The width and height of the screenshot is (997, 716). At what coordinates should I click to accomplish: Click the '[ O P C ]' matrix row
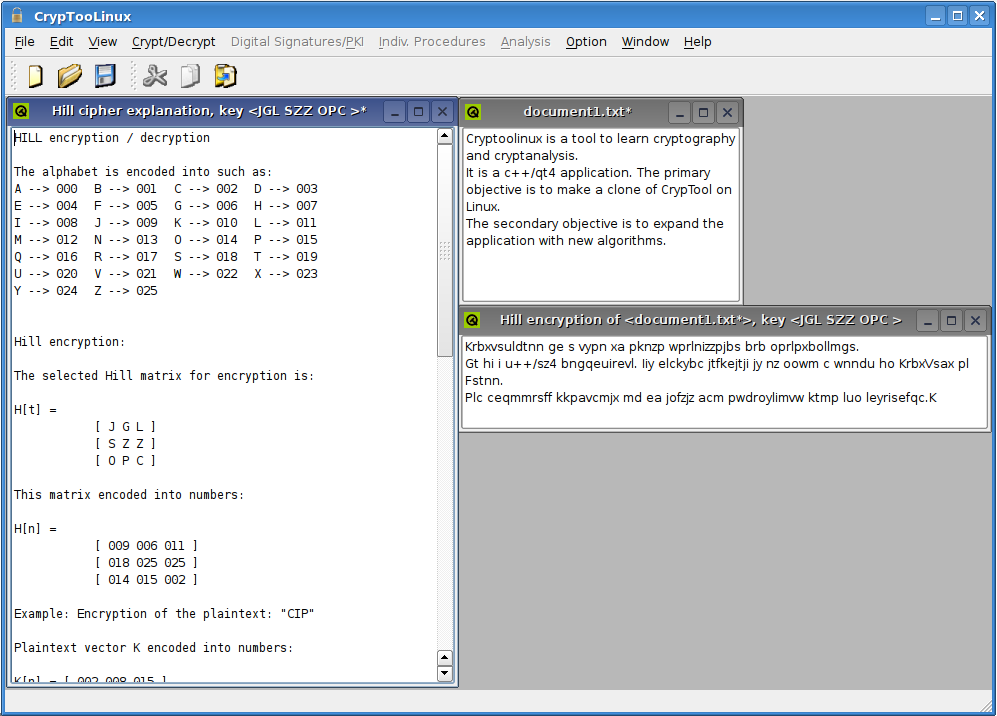pyautogui.click(x=125, y=461)
